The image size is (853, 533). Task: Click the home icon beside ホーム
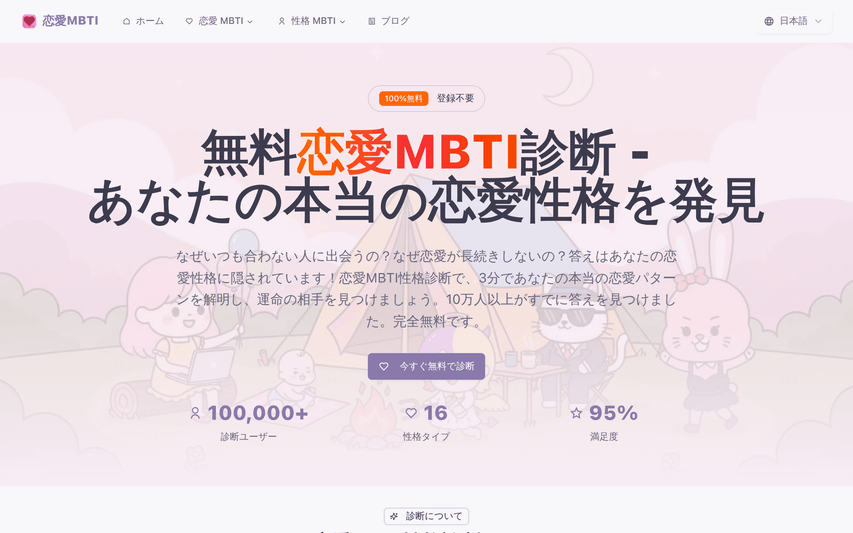tap(126, 21)
